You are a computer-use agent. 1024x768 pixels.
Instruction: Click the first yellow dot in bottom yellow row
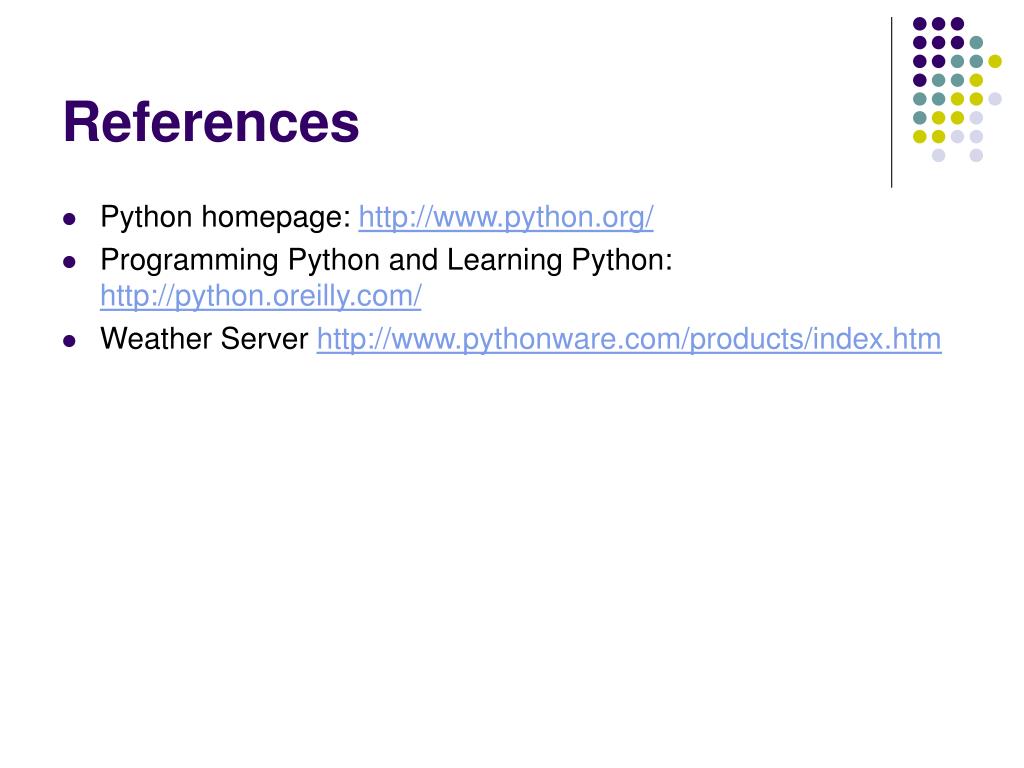919,136
